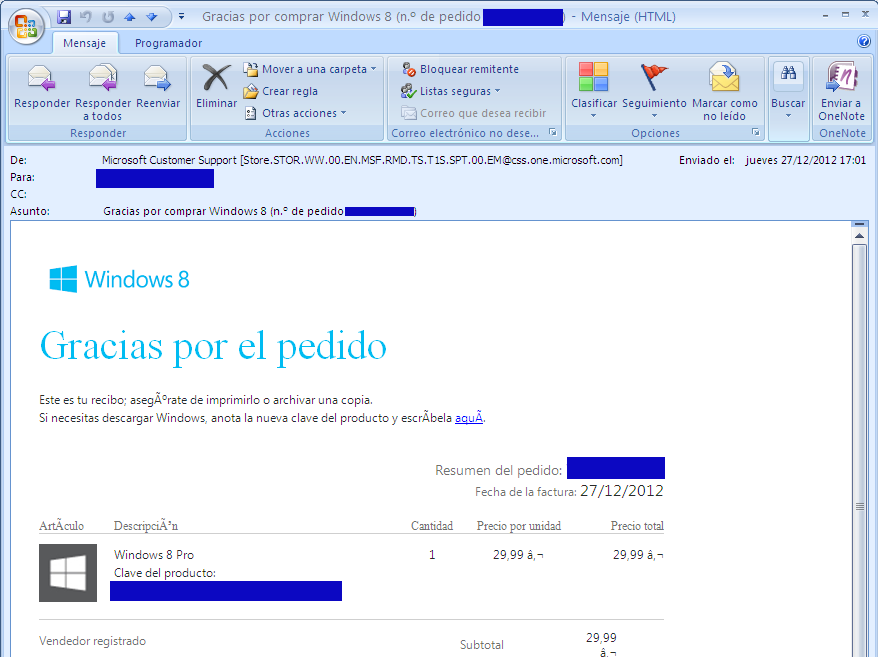The height and width of the screenshot is (657, 878).
Task: Click the scroll up arrow of message
Action: point(859,236)
